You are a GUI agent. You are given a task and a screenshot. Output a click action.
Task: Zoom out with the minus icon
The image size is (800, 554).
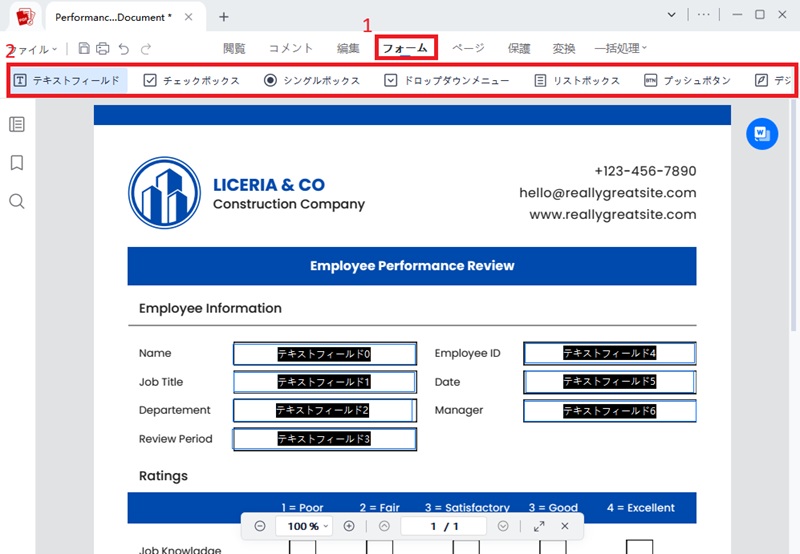pos(260,526)
